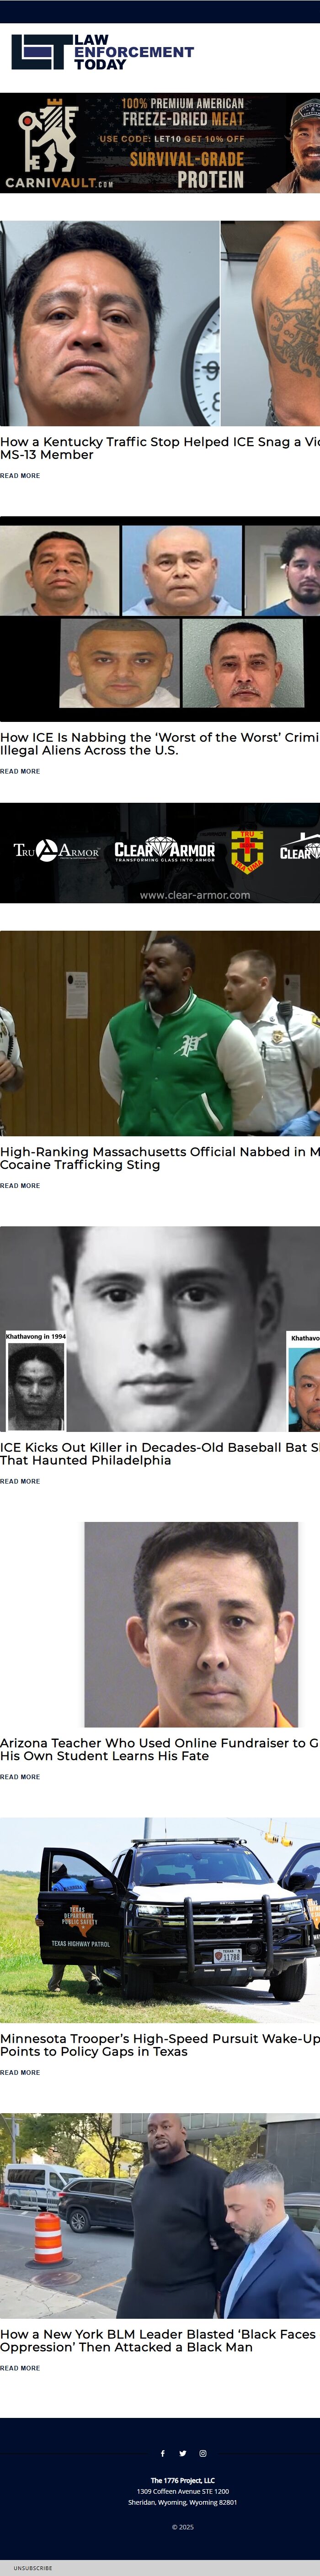
Task: Click the Unsubscribe link
Action: tap(33, 2568)
